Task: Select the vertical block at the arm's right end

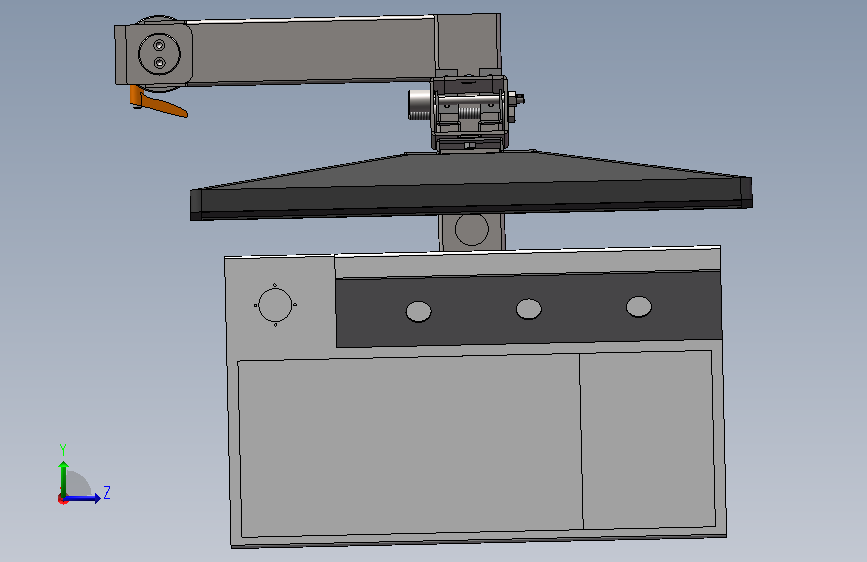Action: click(x=468, y=43)
